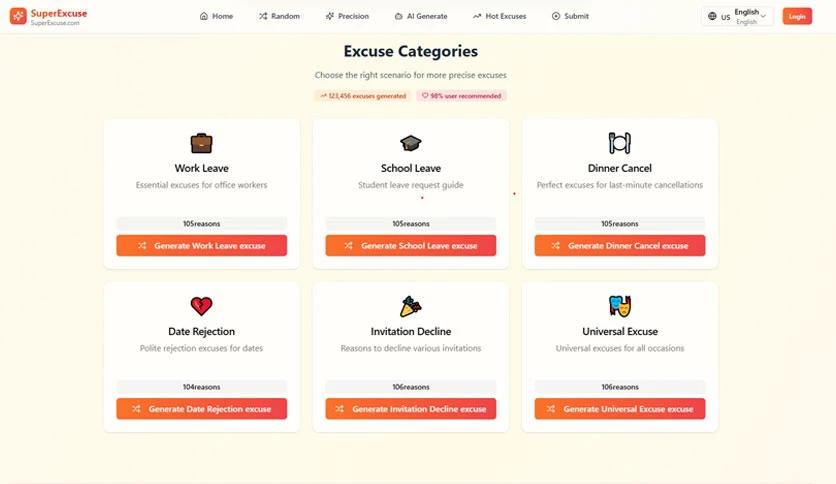Click the 98% user recommended badge

click(x=462, y=96)
